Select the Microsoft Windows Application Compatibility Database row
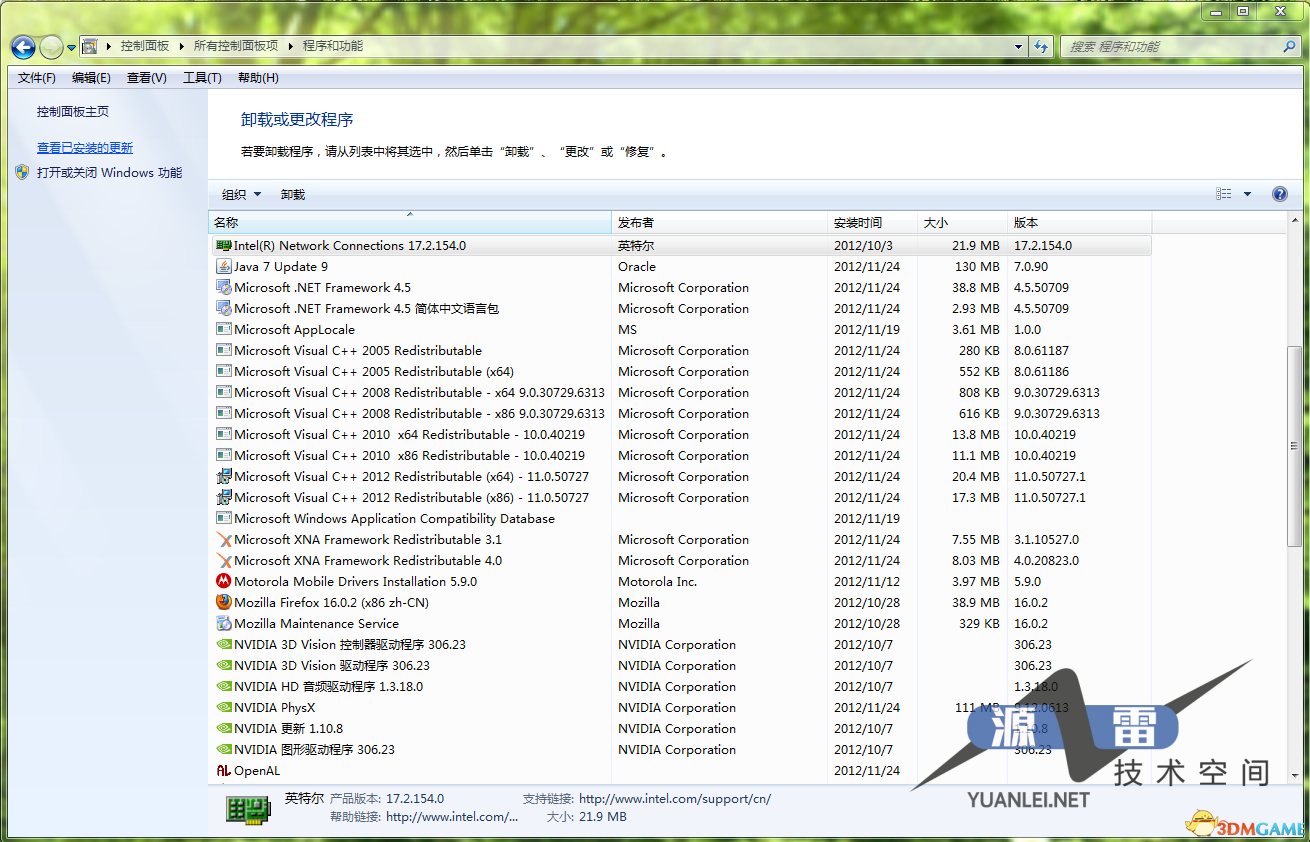The image size is (1310, 842). pyautogui.click(x=680, y=519)
